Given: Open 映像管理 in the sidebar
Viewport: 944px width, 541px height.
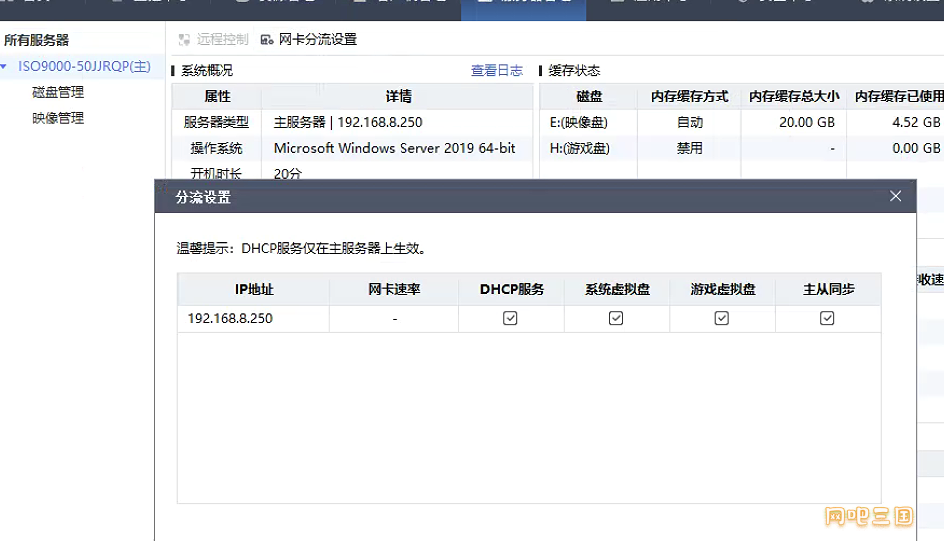Looking at the screenshot, I should 58,118.
